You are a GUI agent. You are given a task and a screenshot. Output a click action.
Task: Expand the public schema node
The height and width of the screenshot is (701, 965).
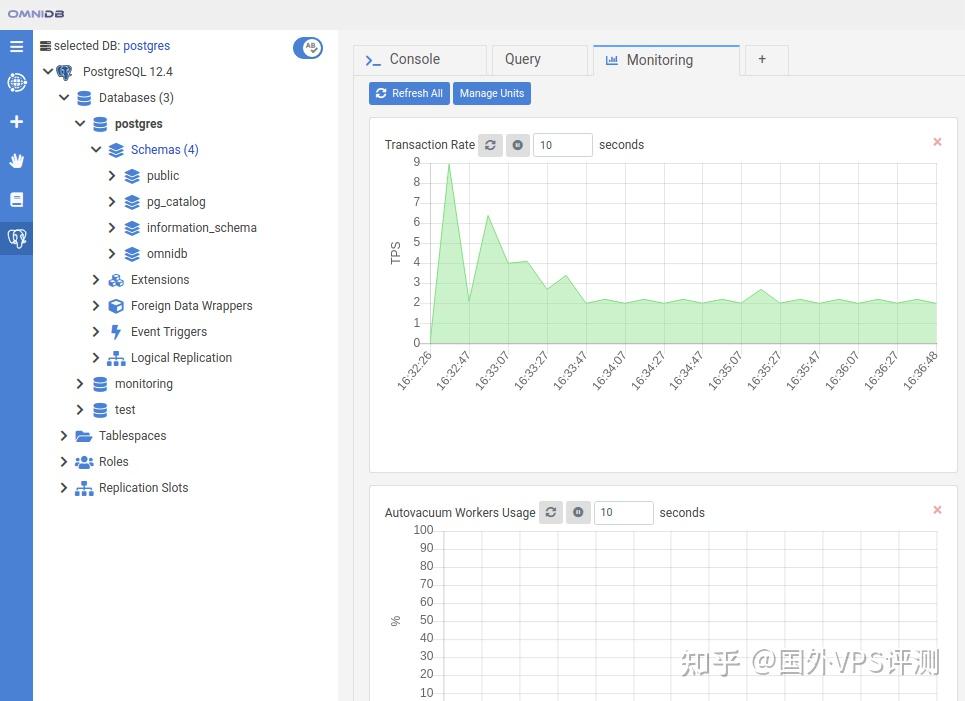(112, 175)
